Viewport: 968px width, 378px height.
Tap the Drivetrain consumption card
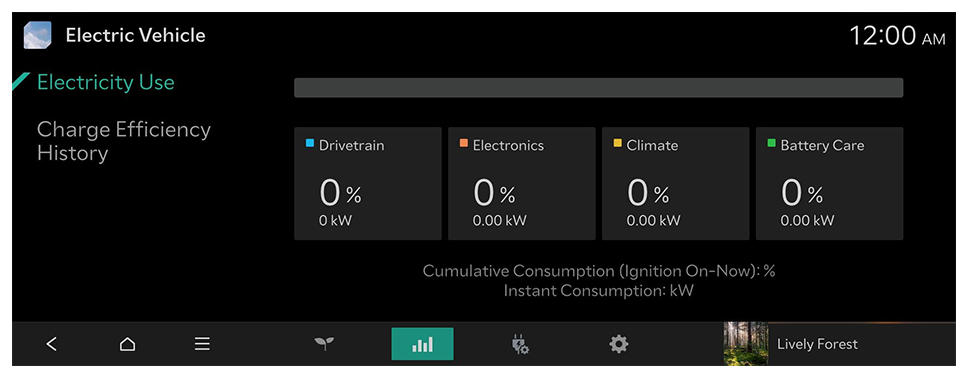coord(368,183)
